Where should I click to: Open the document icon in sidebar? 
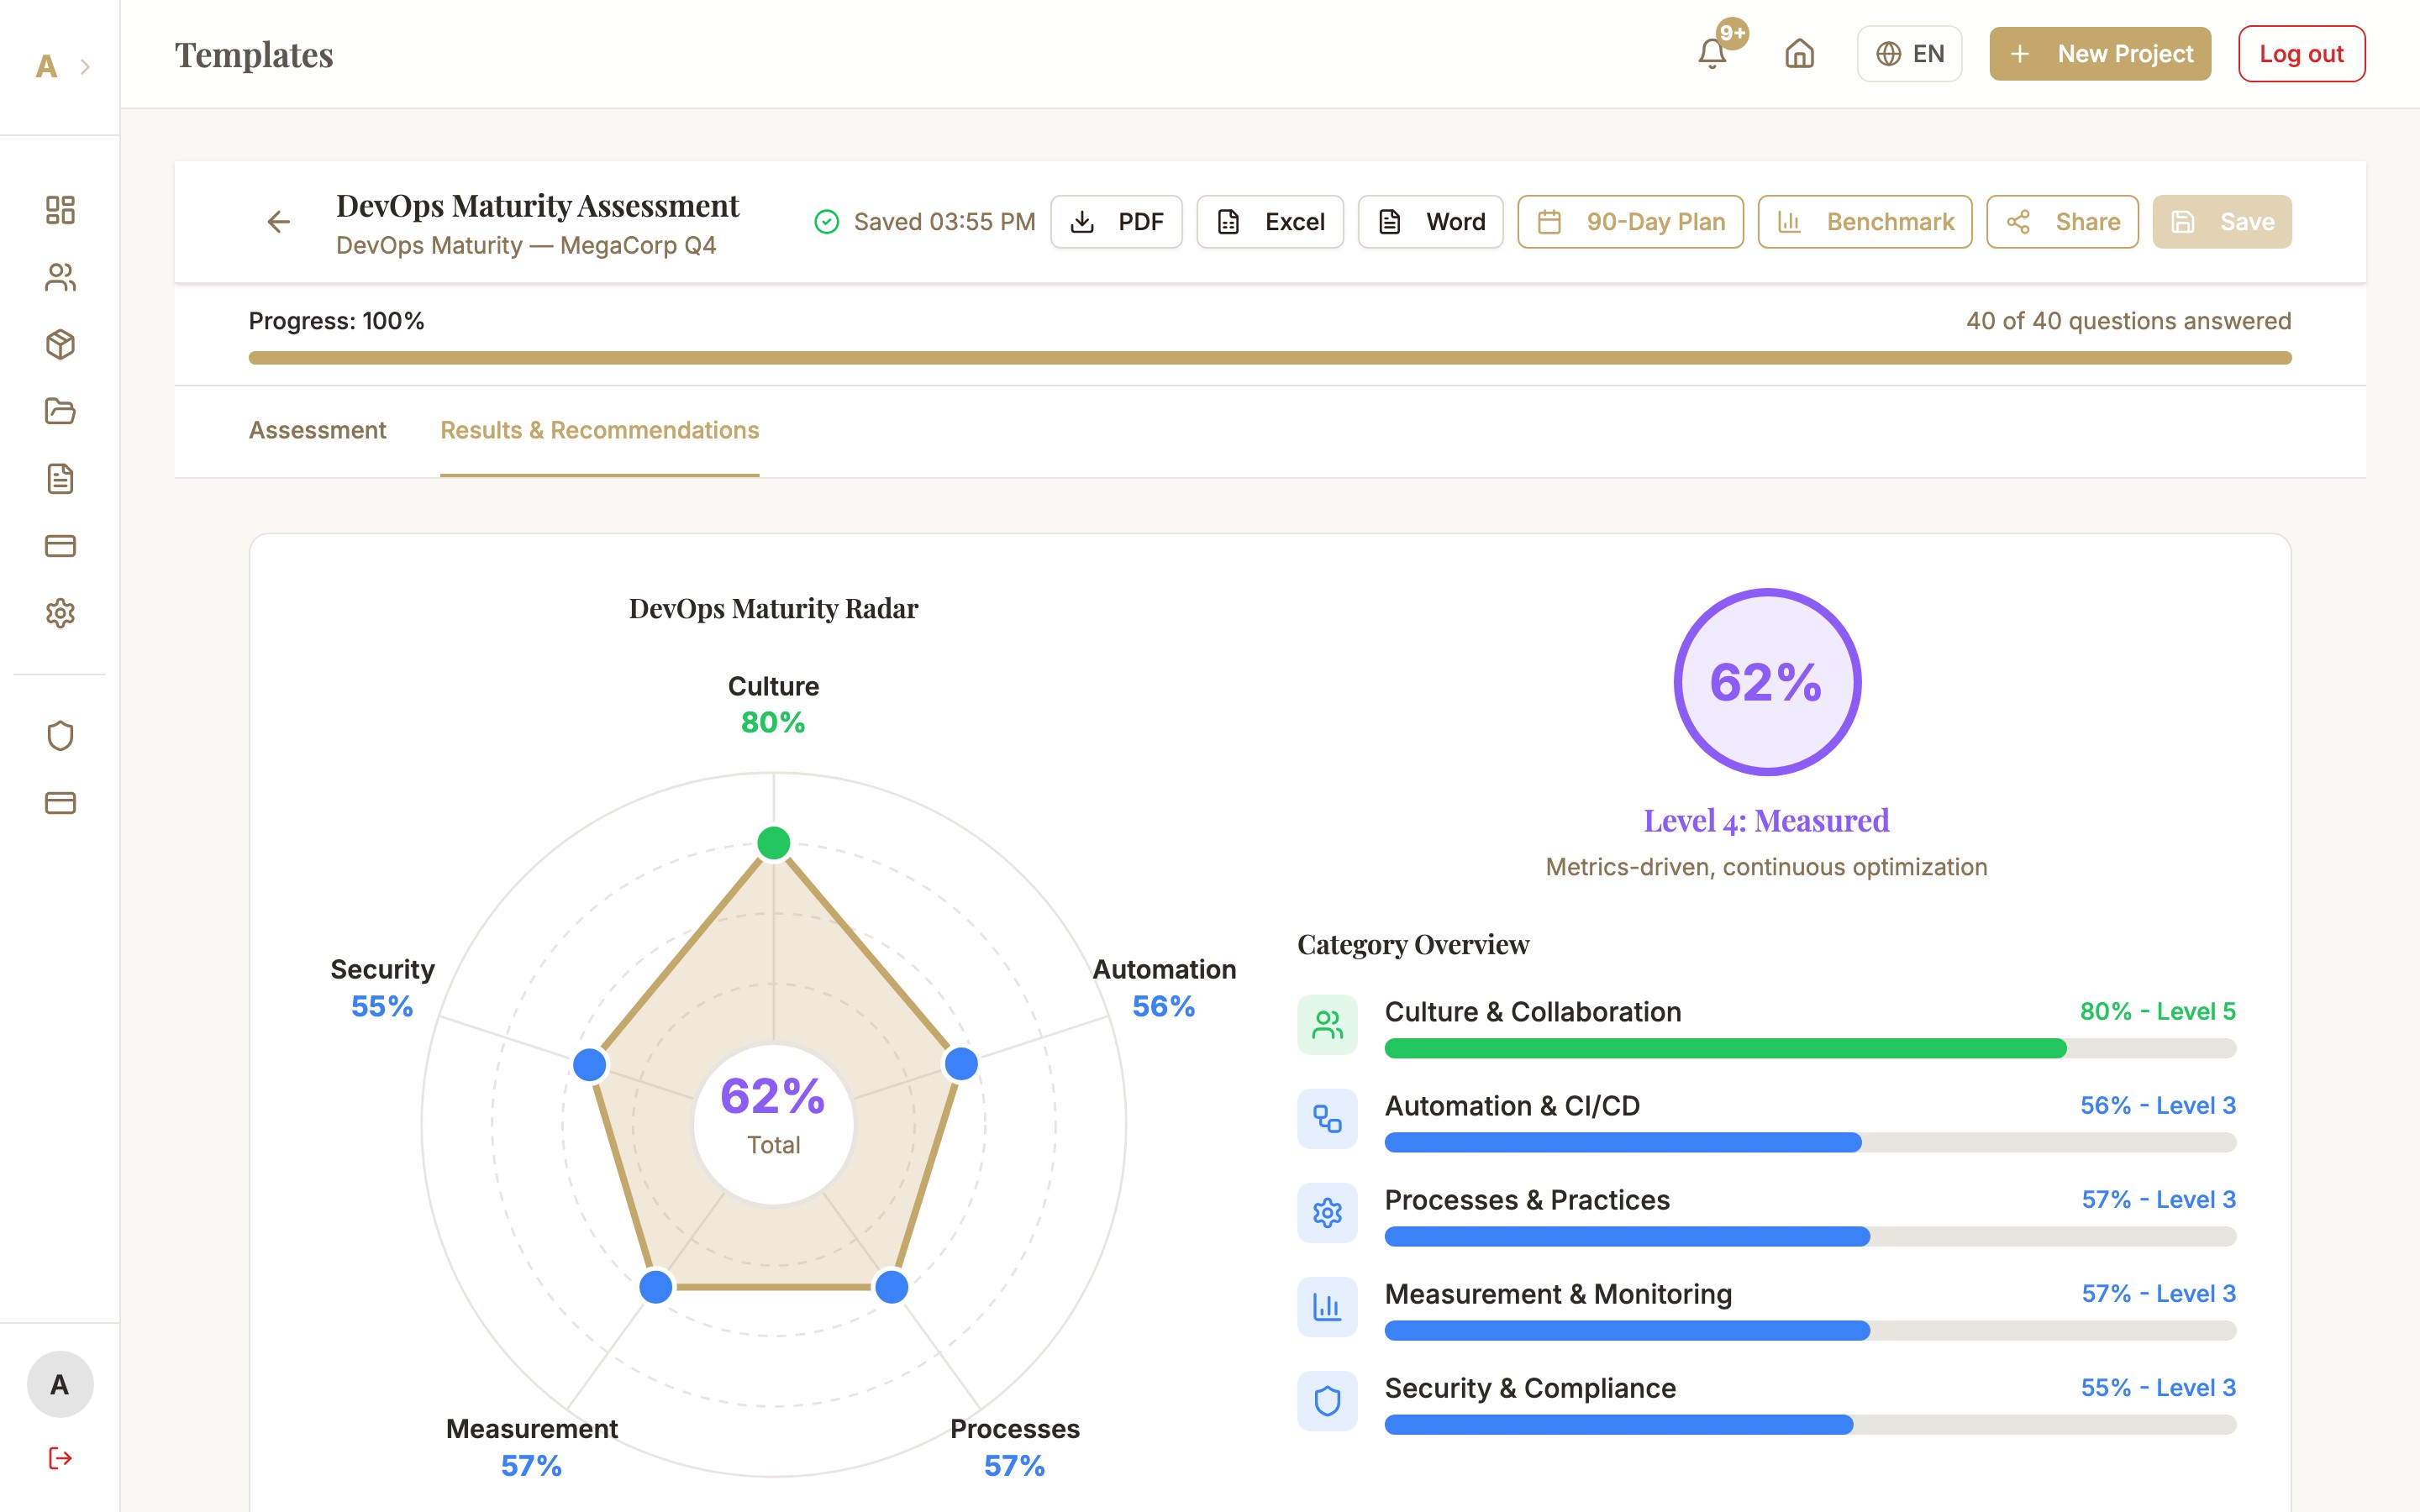[x=60, y=478]
